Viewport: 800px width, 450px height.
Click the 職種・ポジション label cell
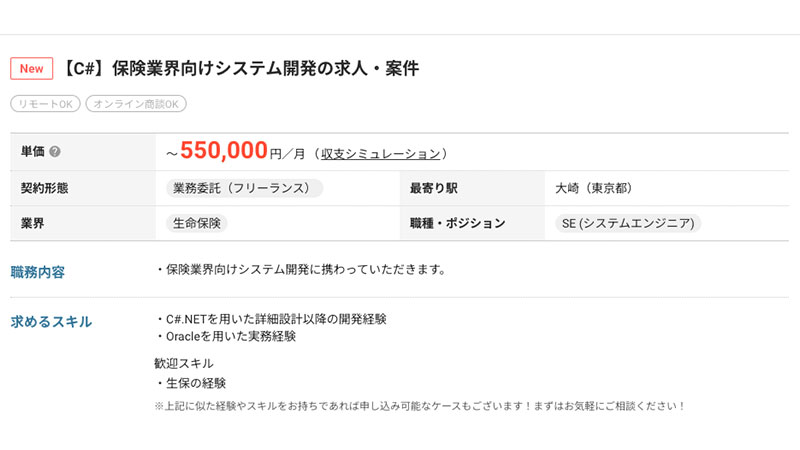pyautogui.click(x=457, y=223)
